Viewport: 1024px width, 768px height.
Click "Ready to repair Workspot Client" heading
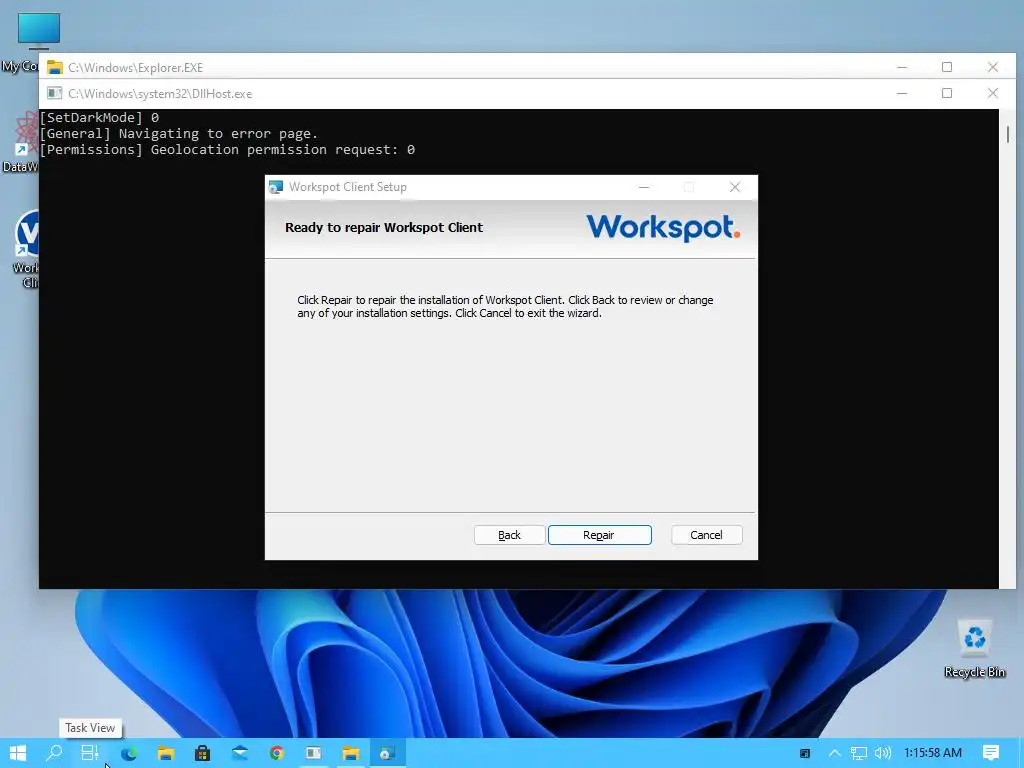point(384,227)
